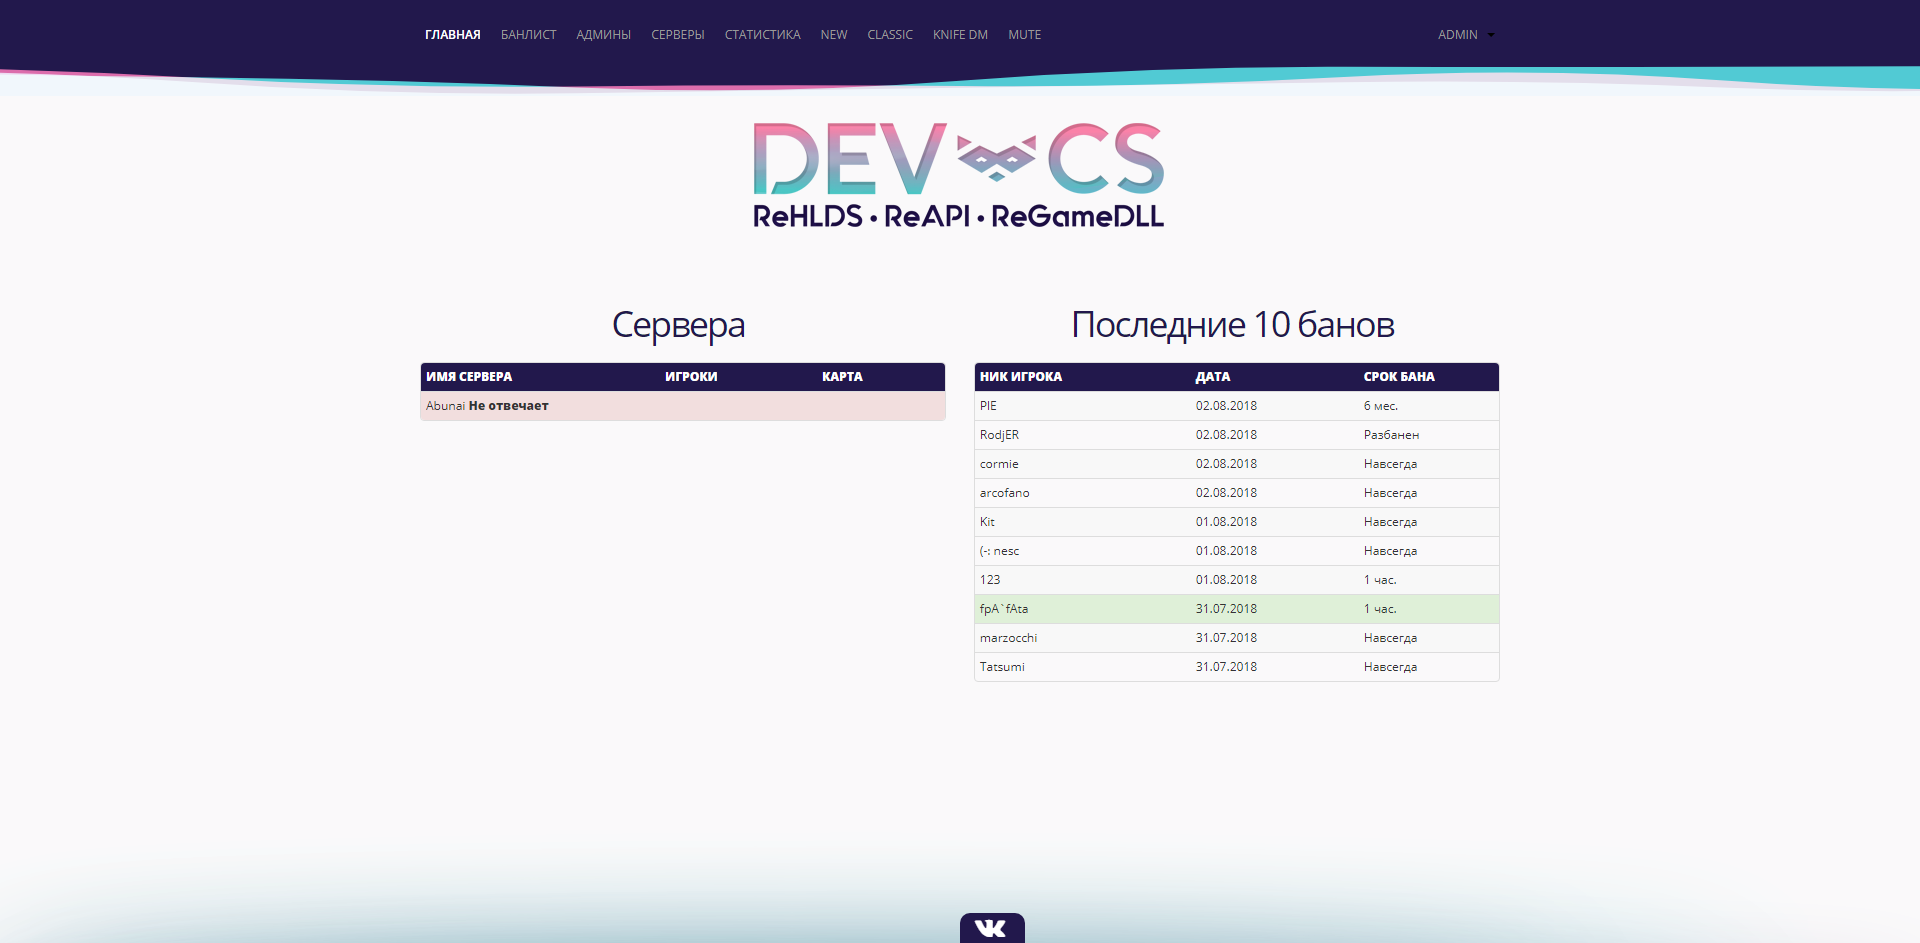Select the Tatsumi ban entry

[x=1237, y=667]
